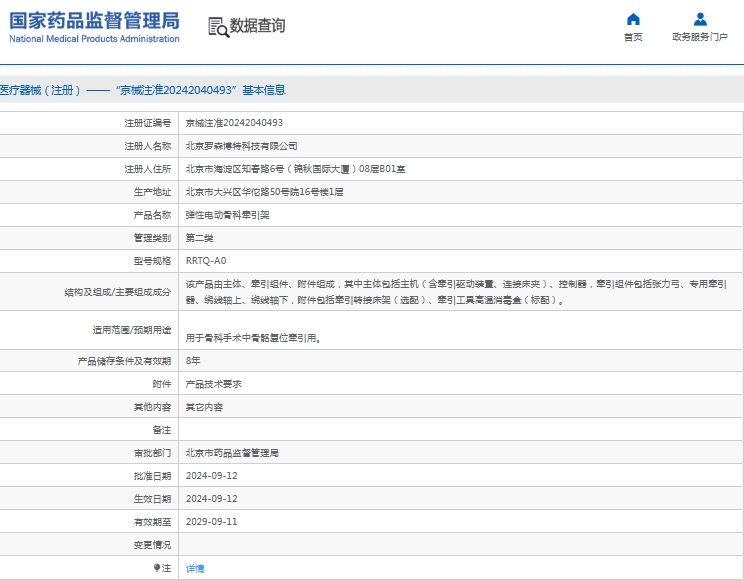
Task: Click the 型号规格 label
Action: [x=152, y=261]
